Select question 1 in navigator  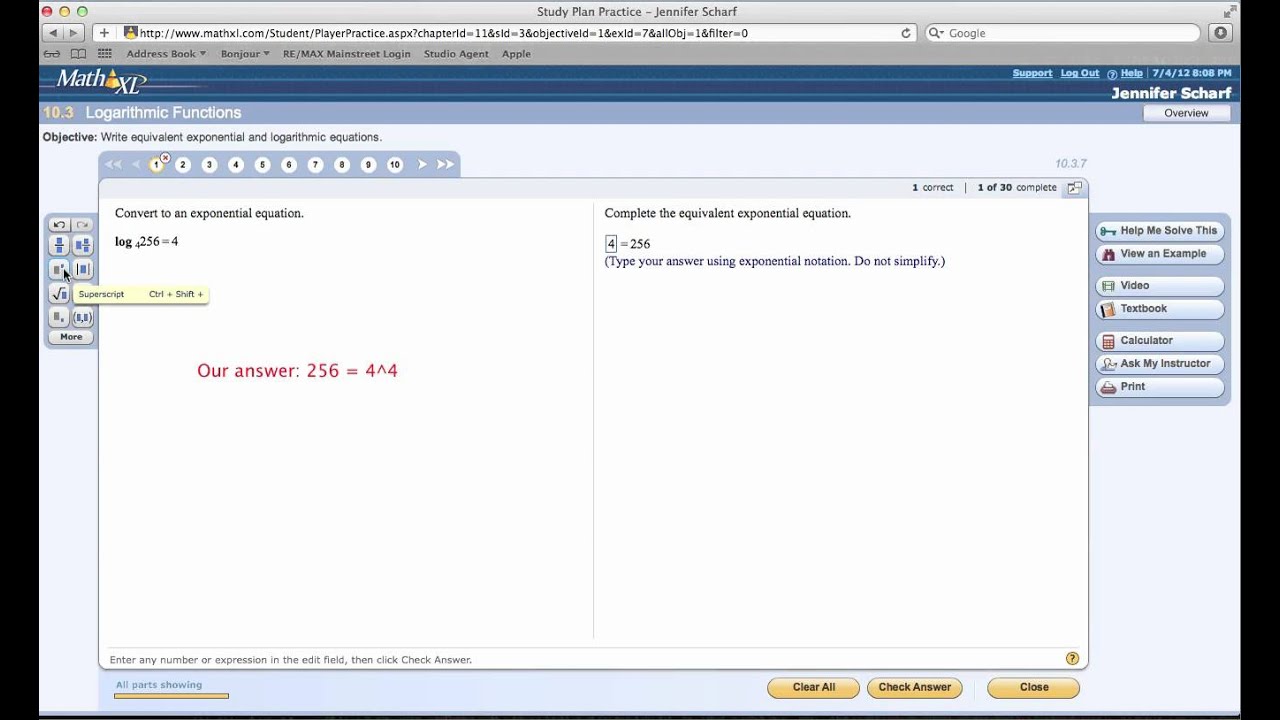click(157, 165)
